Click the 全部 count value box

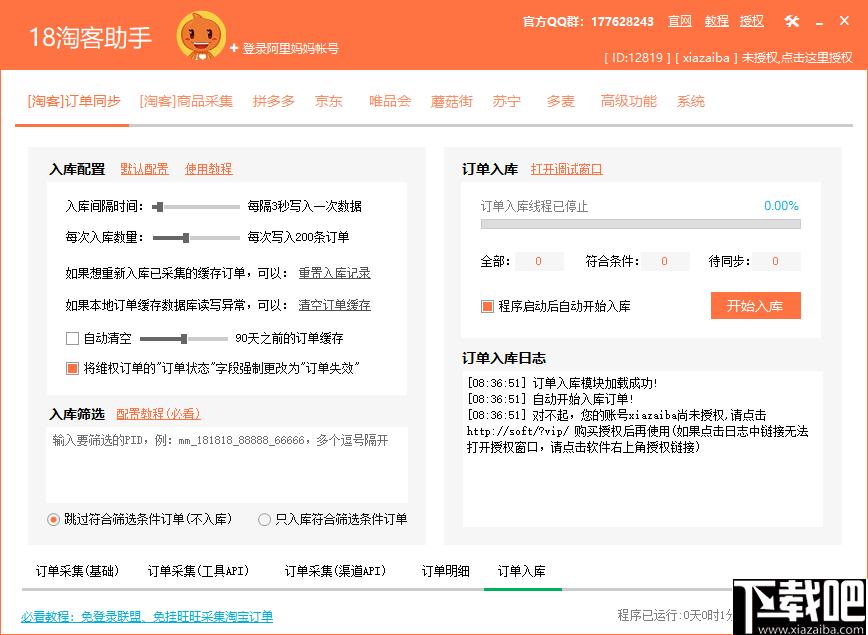click(539, 261)
